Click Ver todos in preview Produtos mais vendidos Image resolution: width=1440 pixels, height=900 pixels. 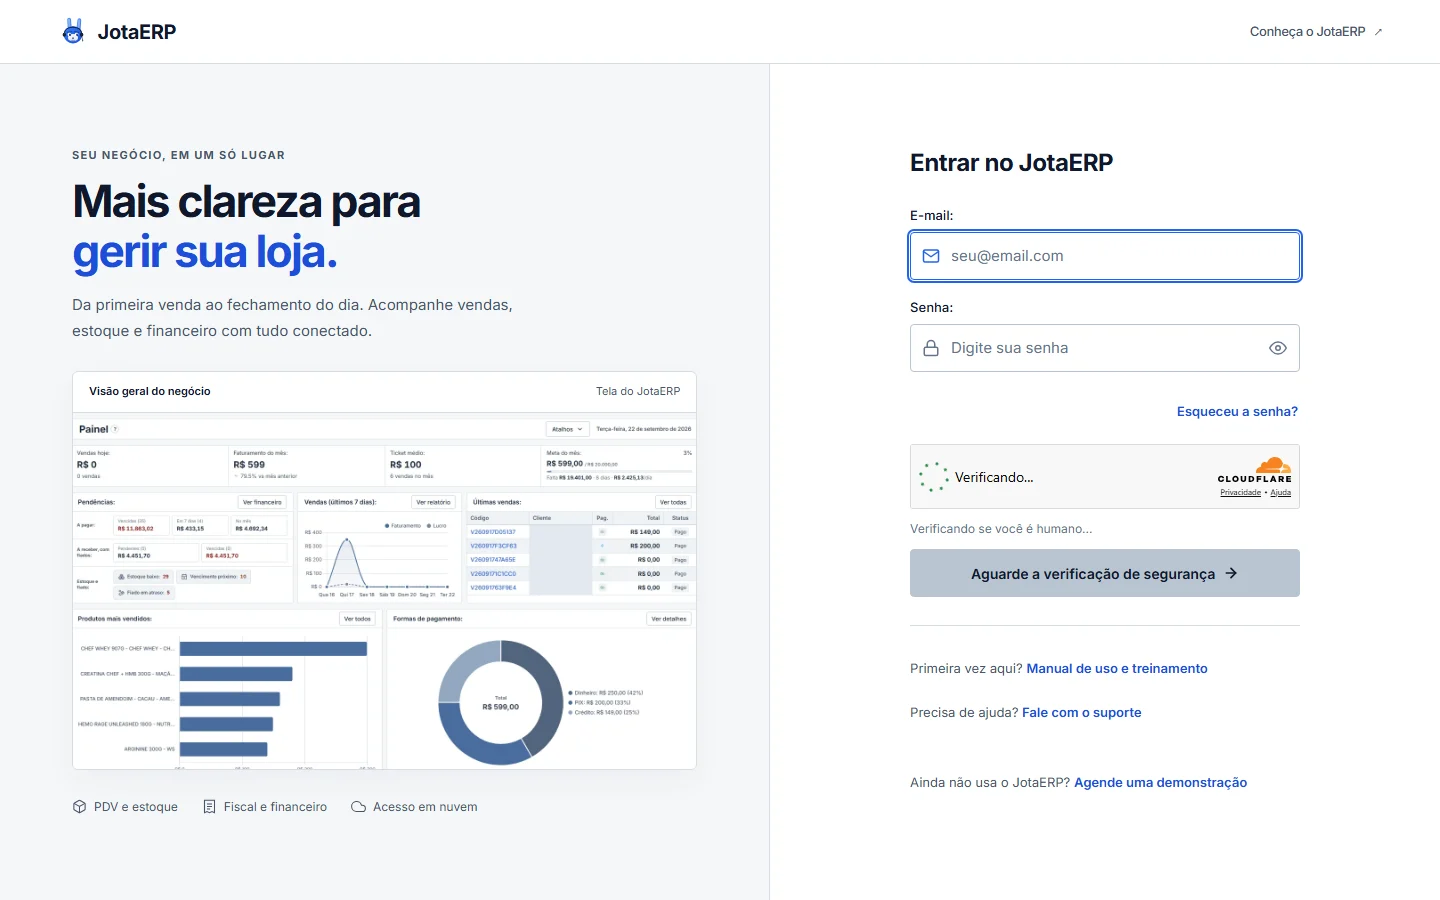(357, 619)
